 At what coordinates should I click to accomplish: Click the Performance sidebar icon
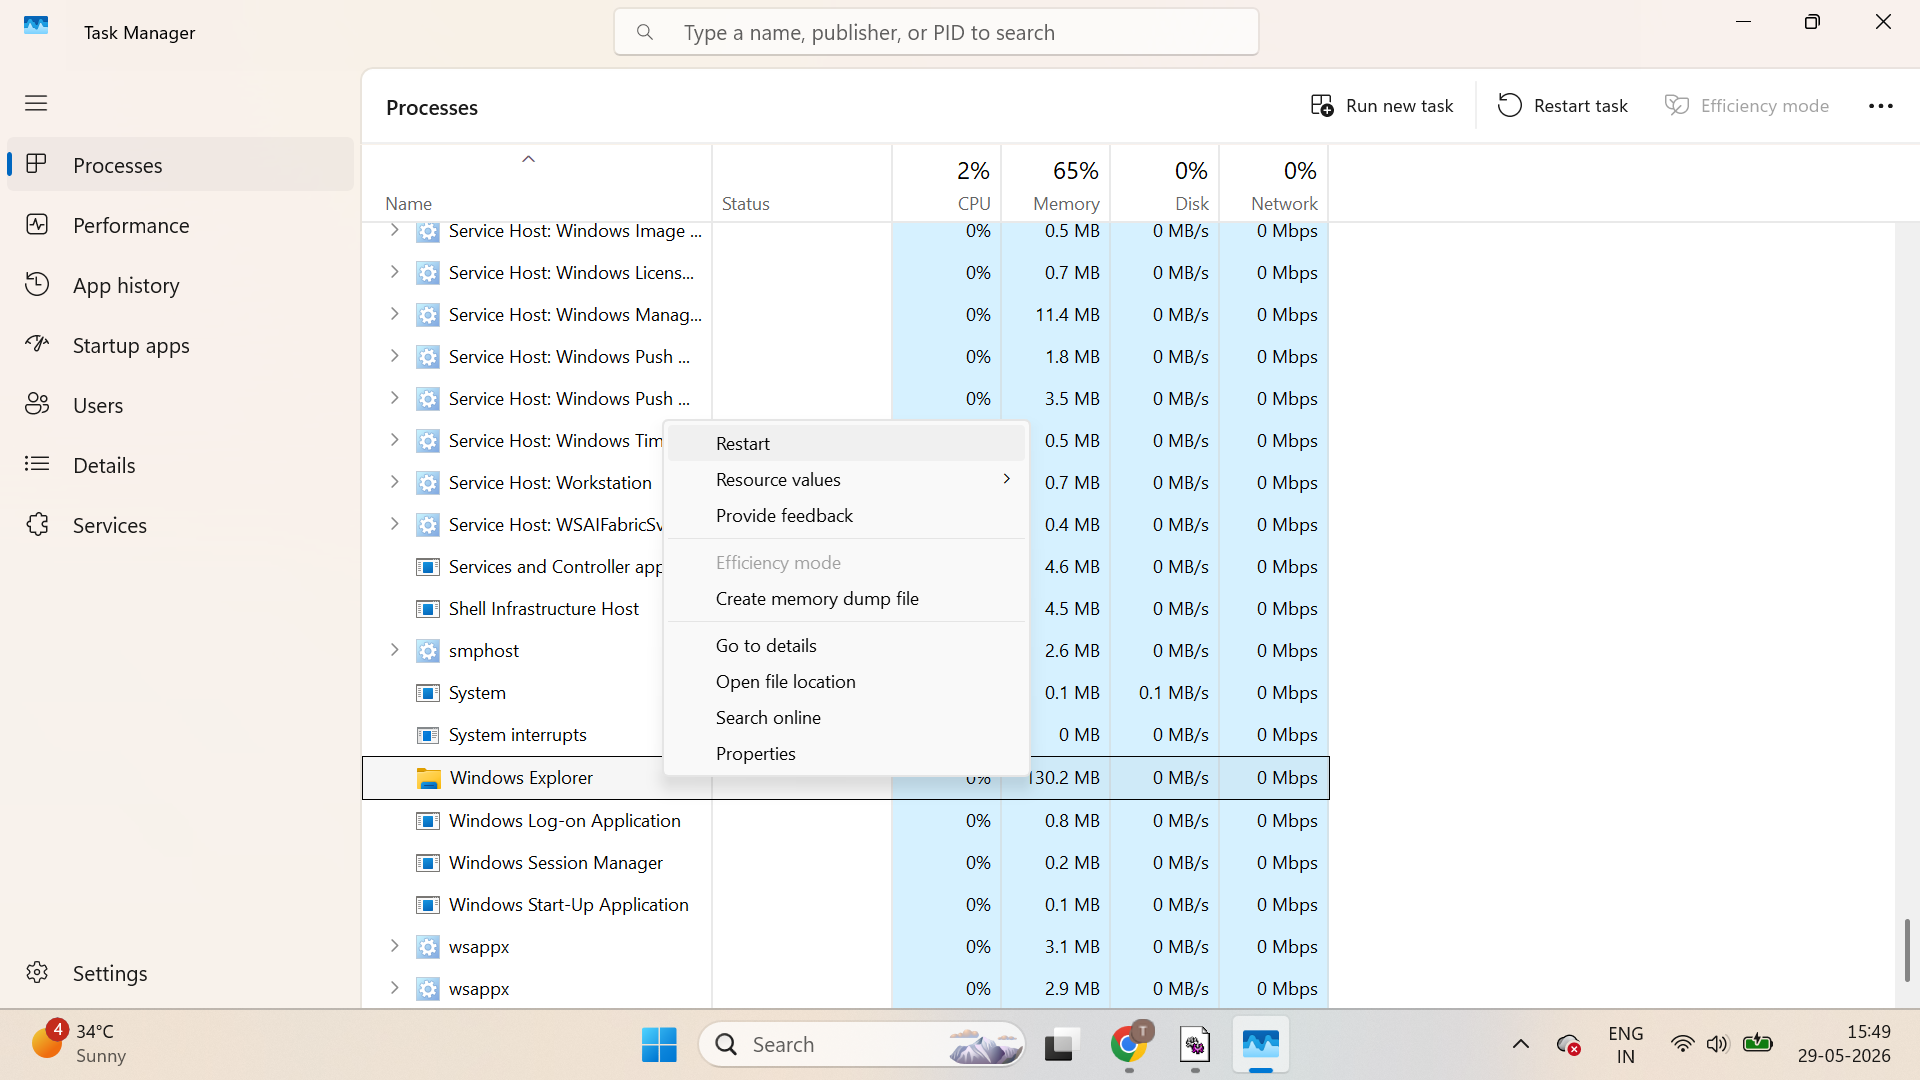37,224
